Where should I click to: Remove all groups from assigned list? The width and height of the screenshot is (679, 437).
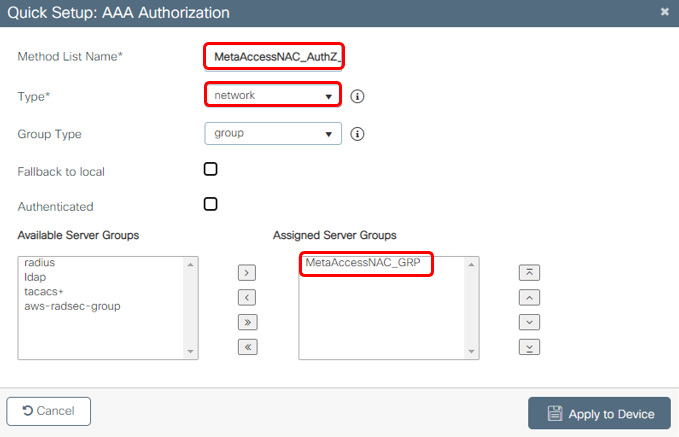[x=247, y=347]
